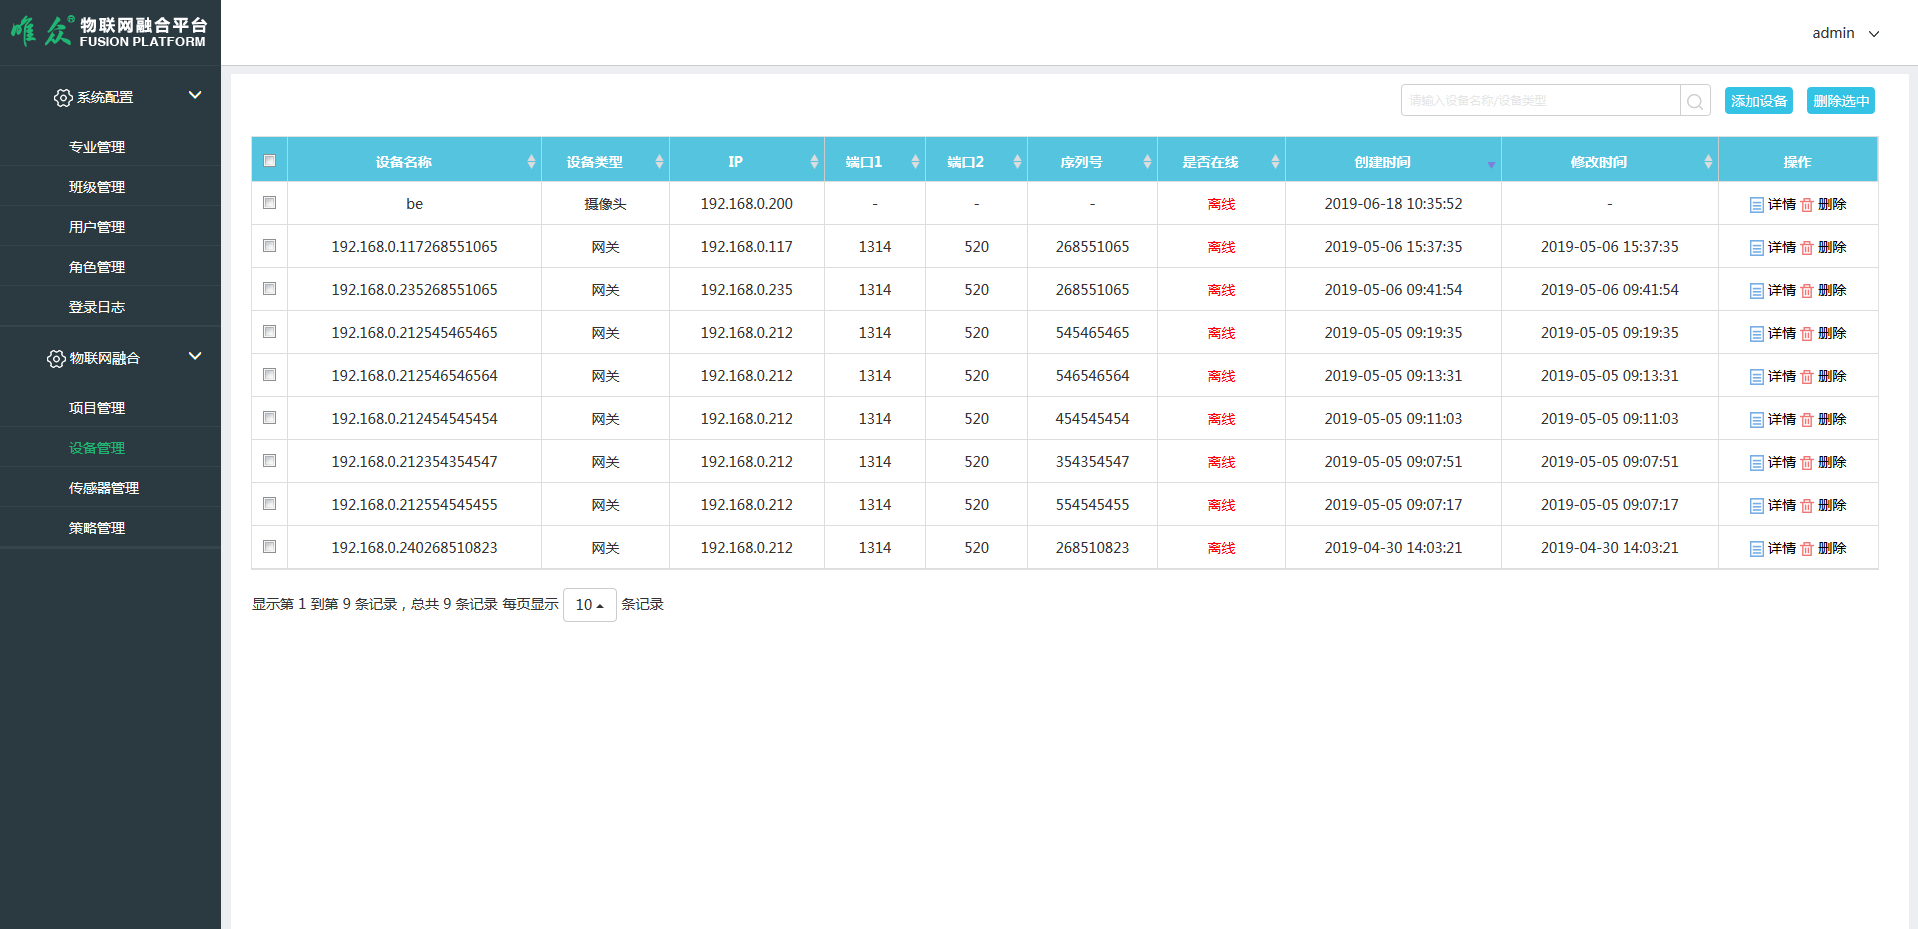Sort by 是否在线 column
1918x929 pixels.
tap(1221, 161)
